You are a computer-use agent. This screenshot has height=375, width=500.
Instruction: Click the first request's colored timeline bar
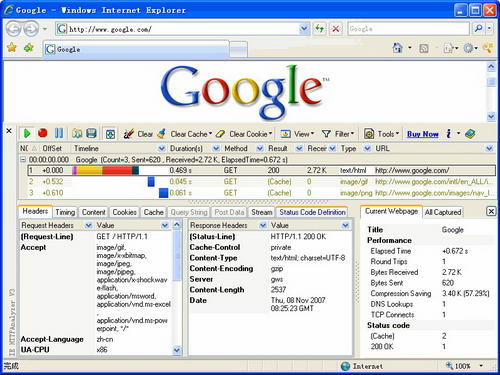click(105, 171)
